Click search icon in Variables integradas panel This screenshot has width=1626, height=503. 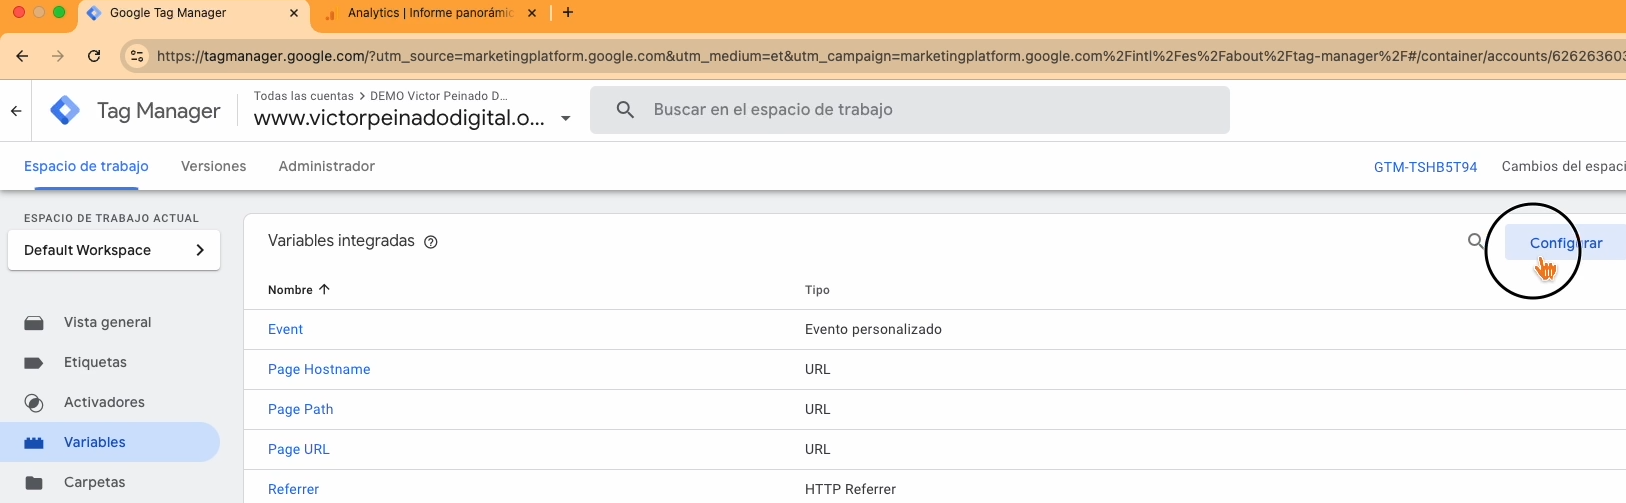point(1476,241)
